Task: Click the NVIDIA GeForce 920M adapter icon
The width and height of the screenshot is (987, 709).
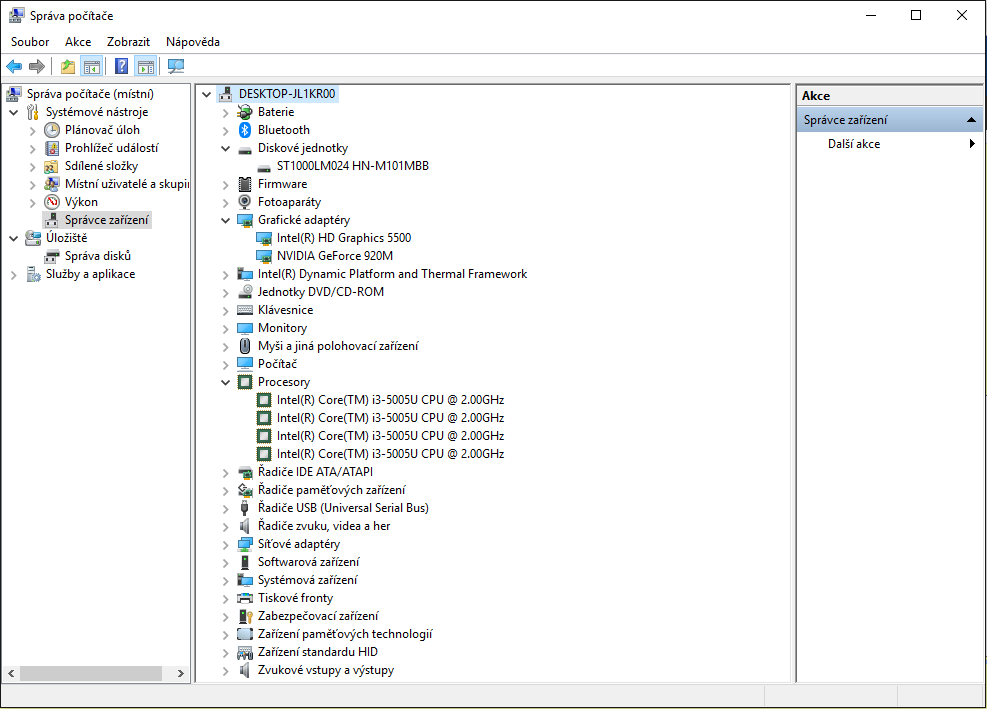Action: (264, 256)
